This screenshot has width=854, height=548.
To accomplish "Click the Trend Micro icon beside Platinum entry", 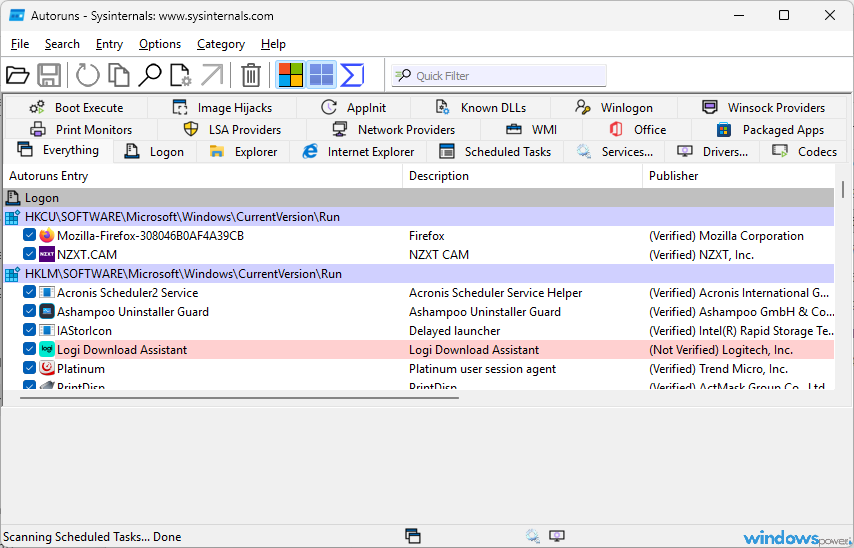I will click(x=47, y=369).
